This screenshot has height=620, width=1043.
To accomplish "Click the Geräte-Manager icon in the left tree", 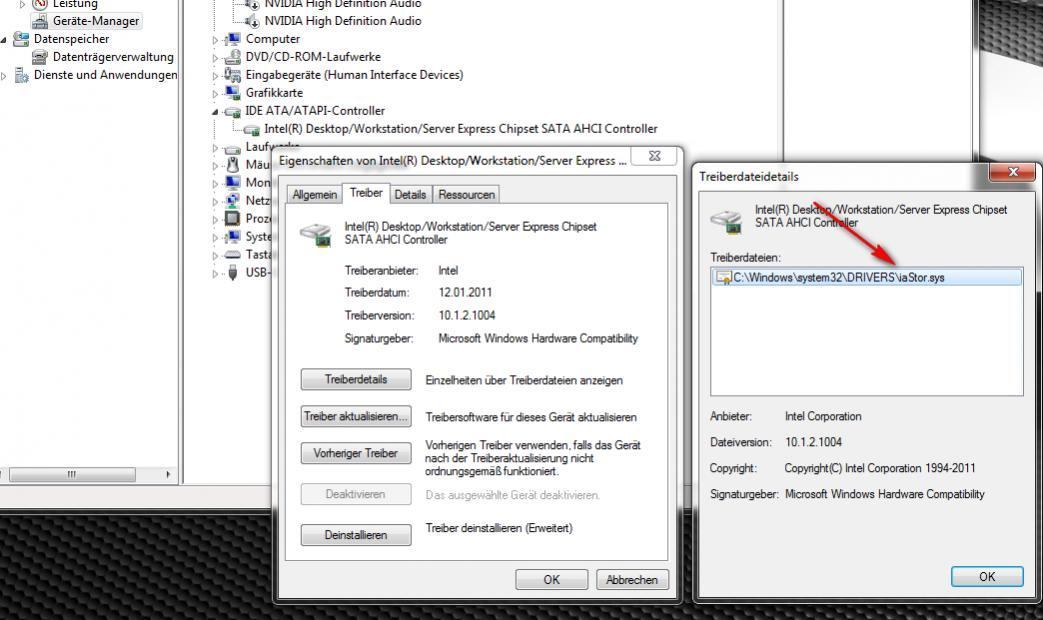I will [x=41, y=21].
